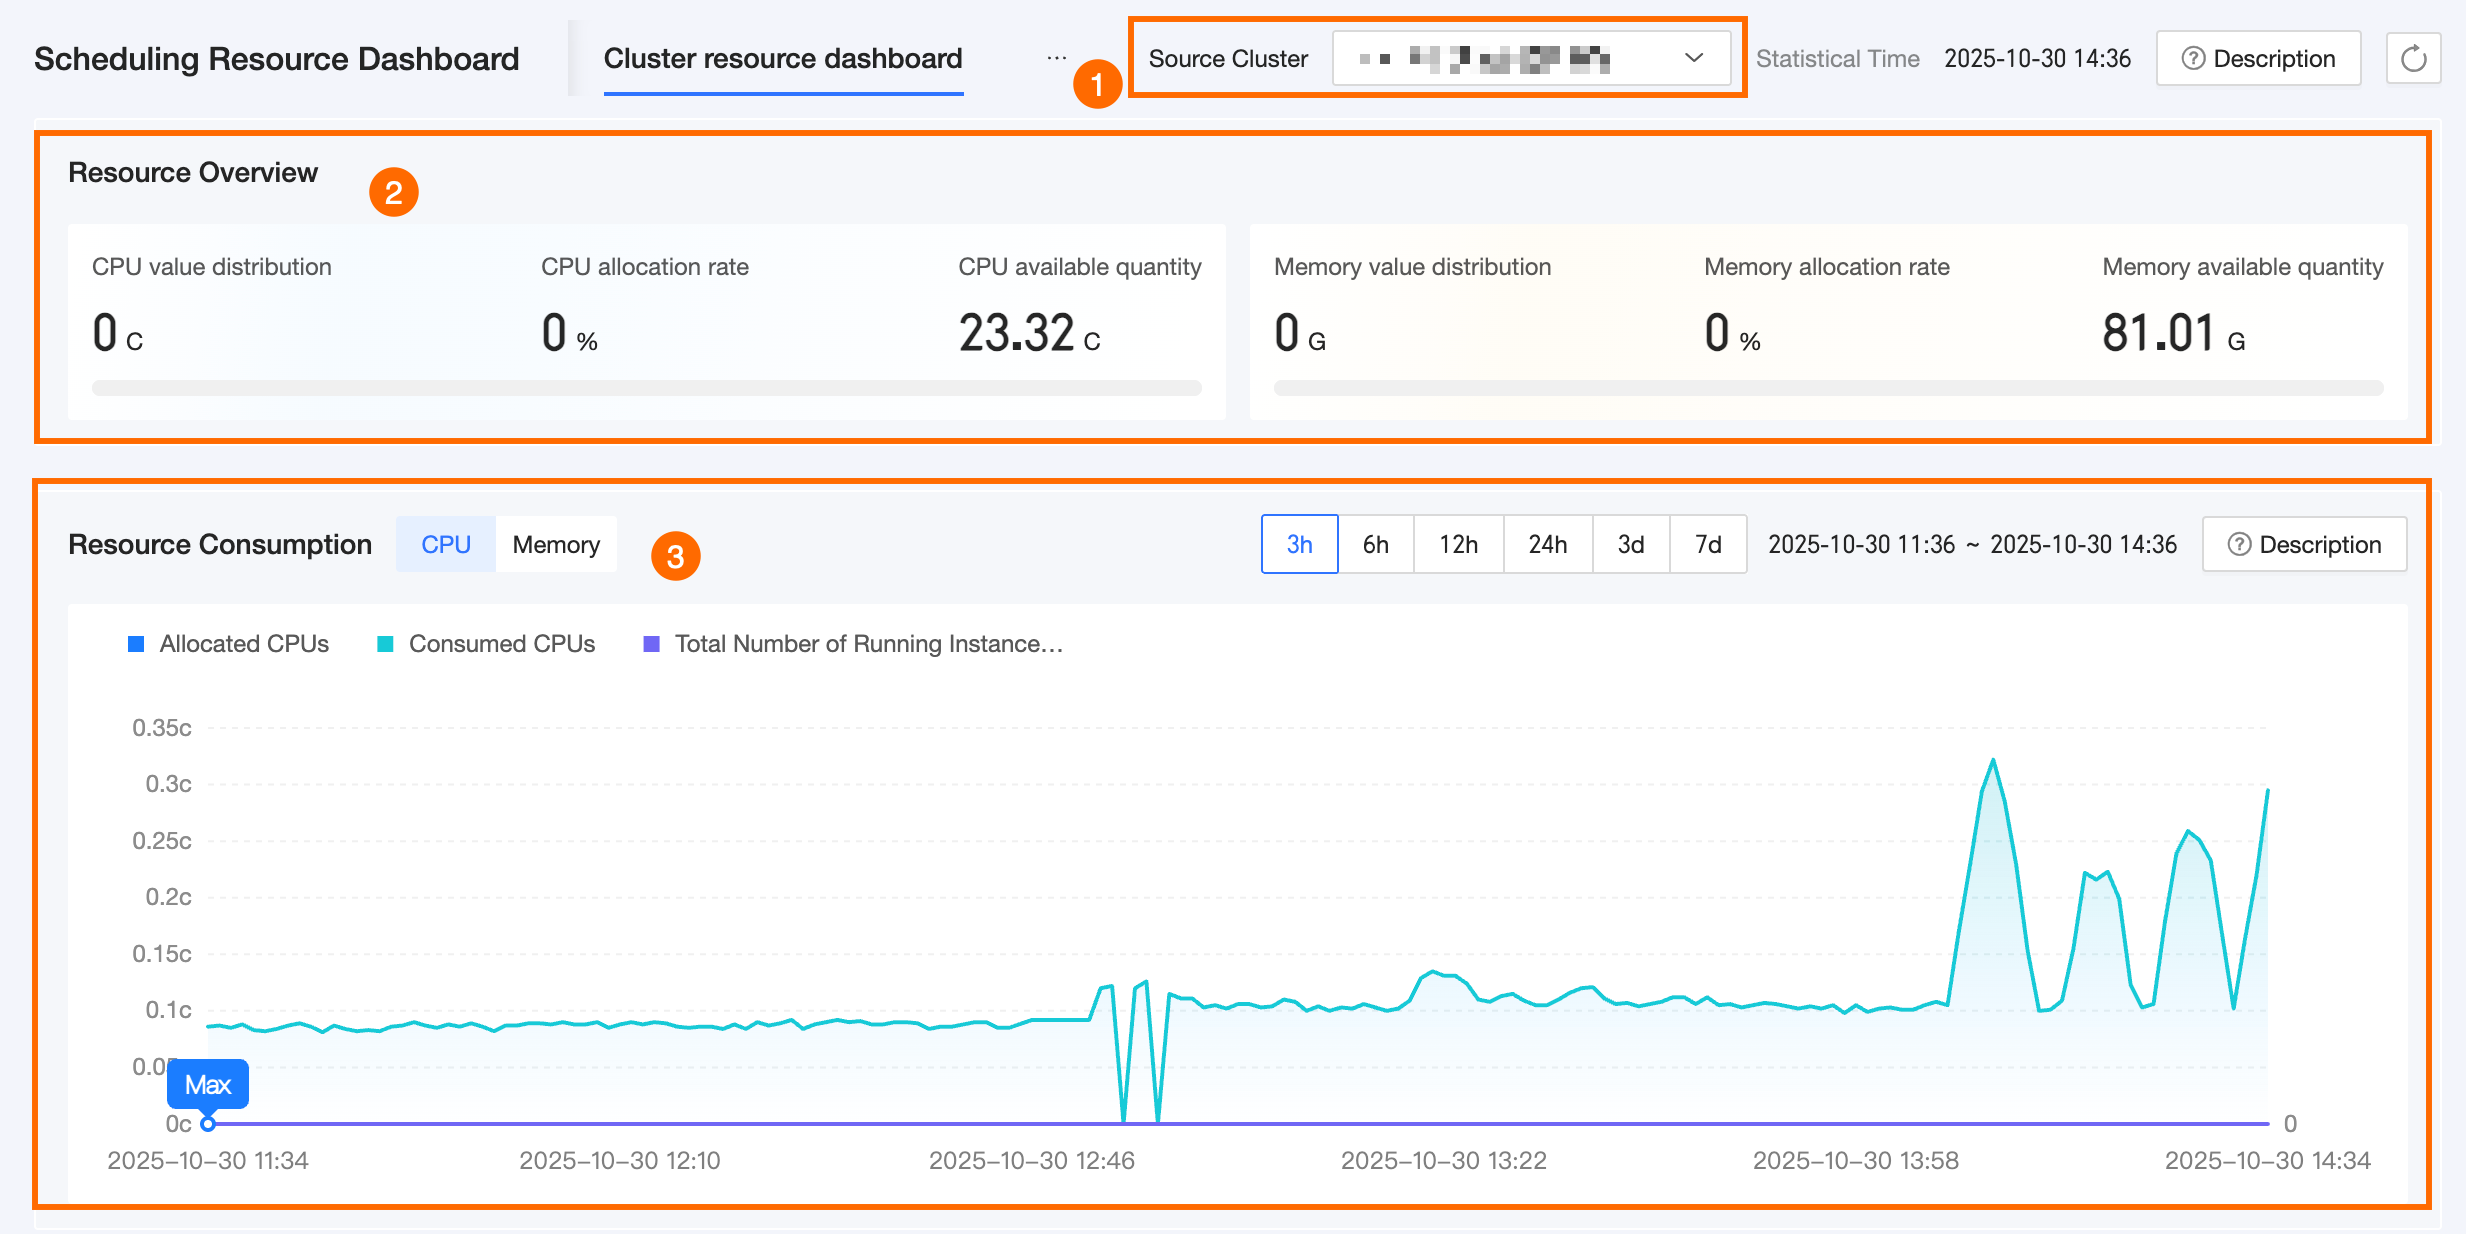Screen dimensions: 2466x1234
Task: Click the refresh icon button
Action: (2413, 59)
